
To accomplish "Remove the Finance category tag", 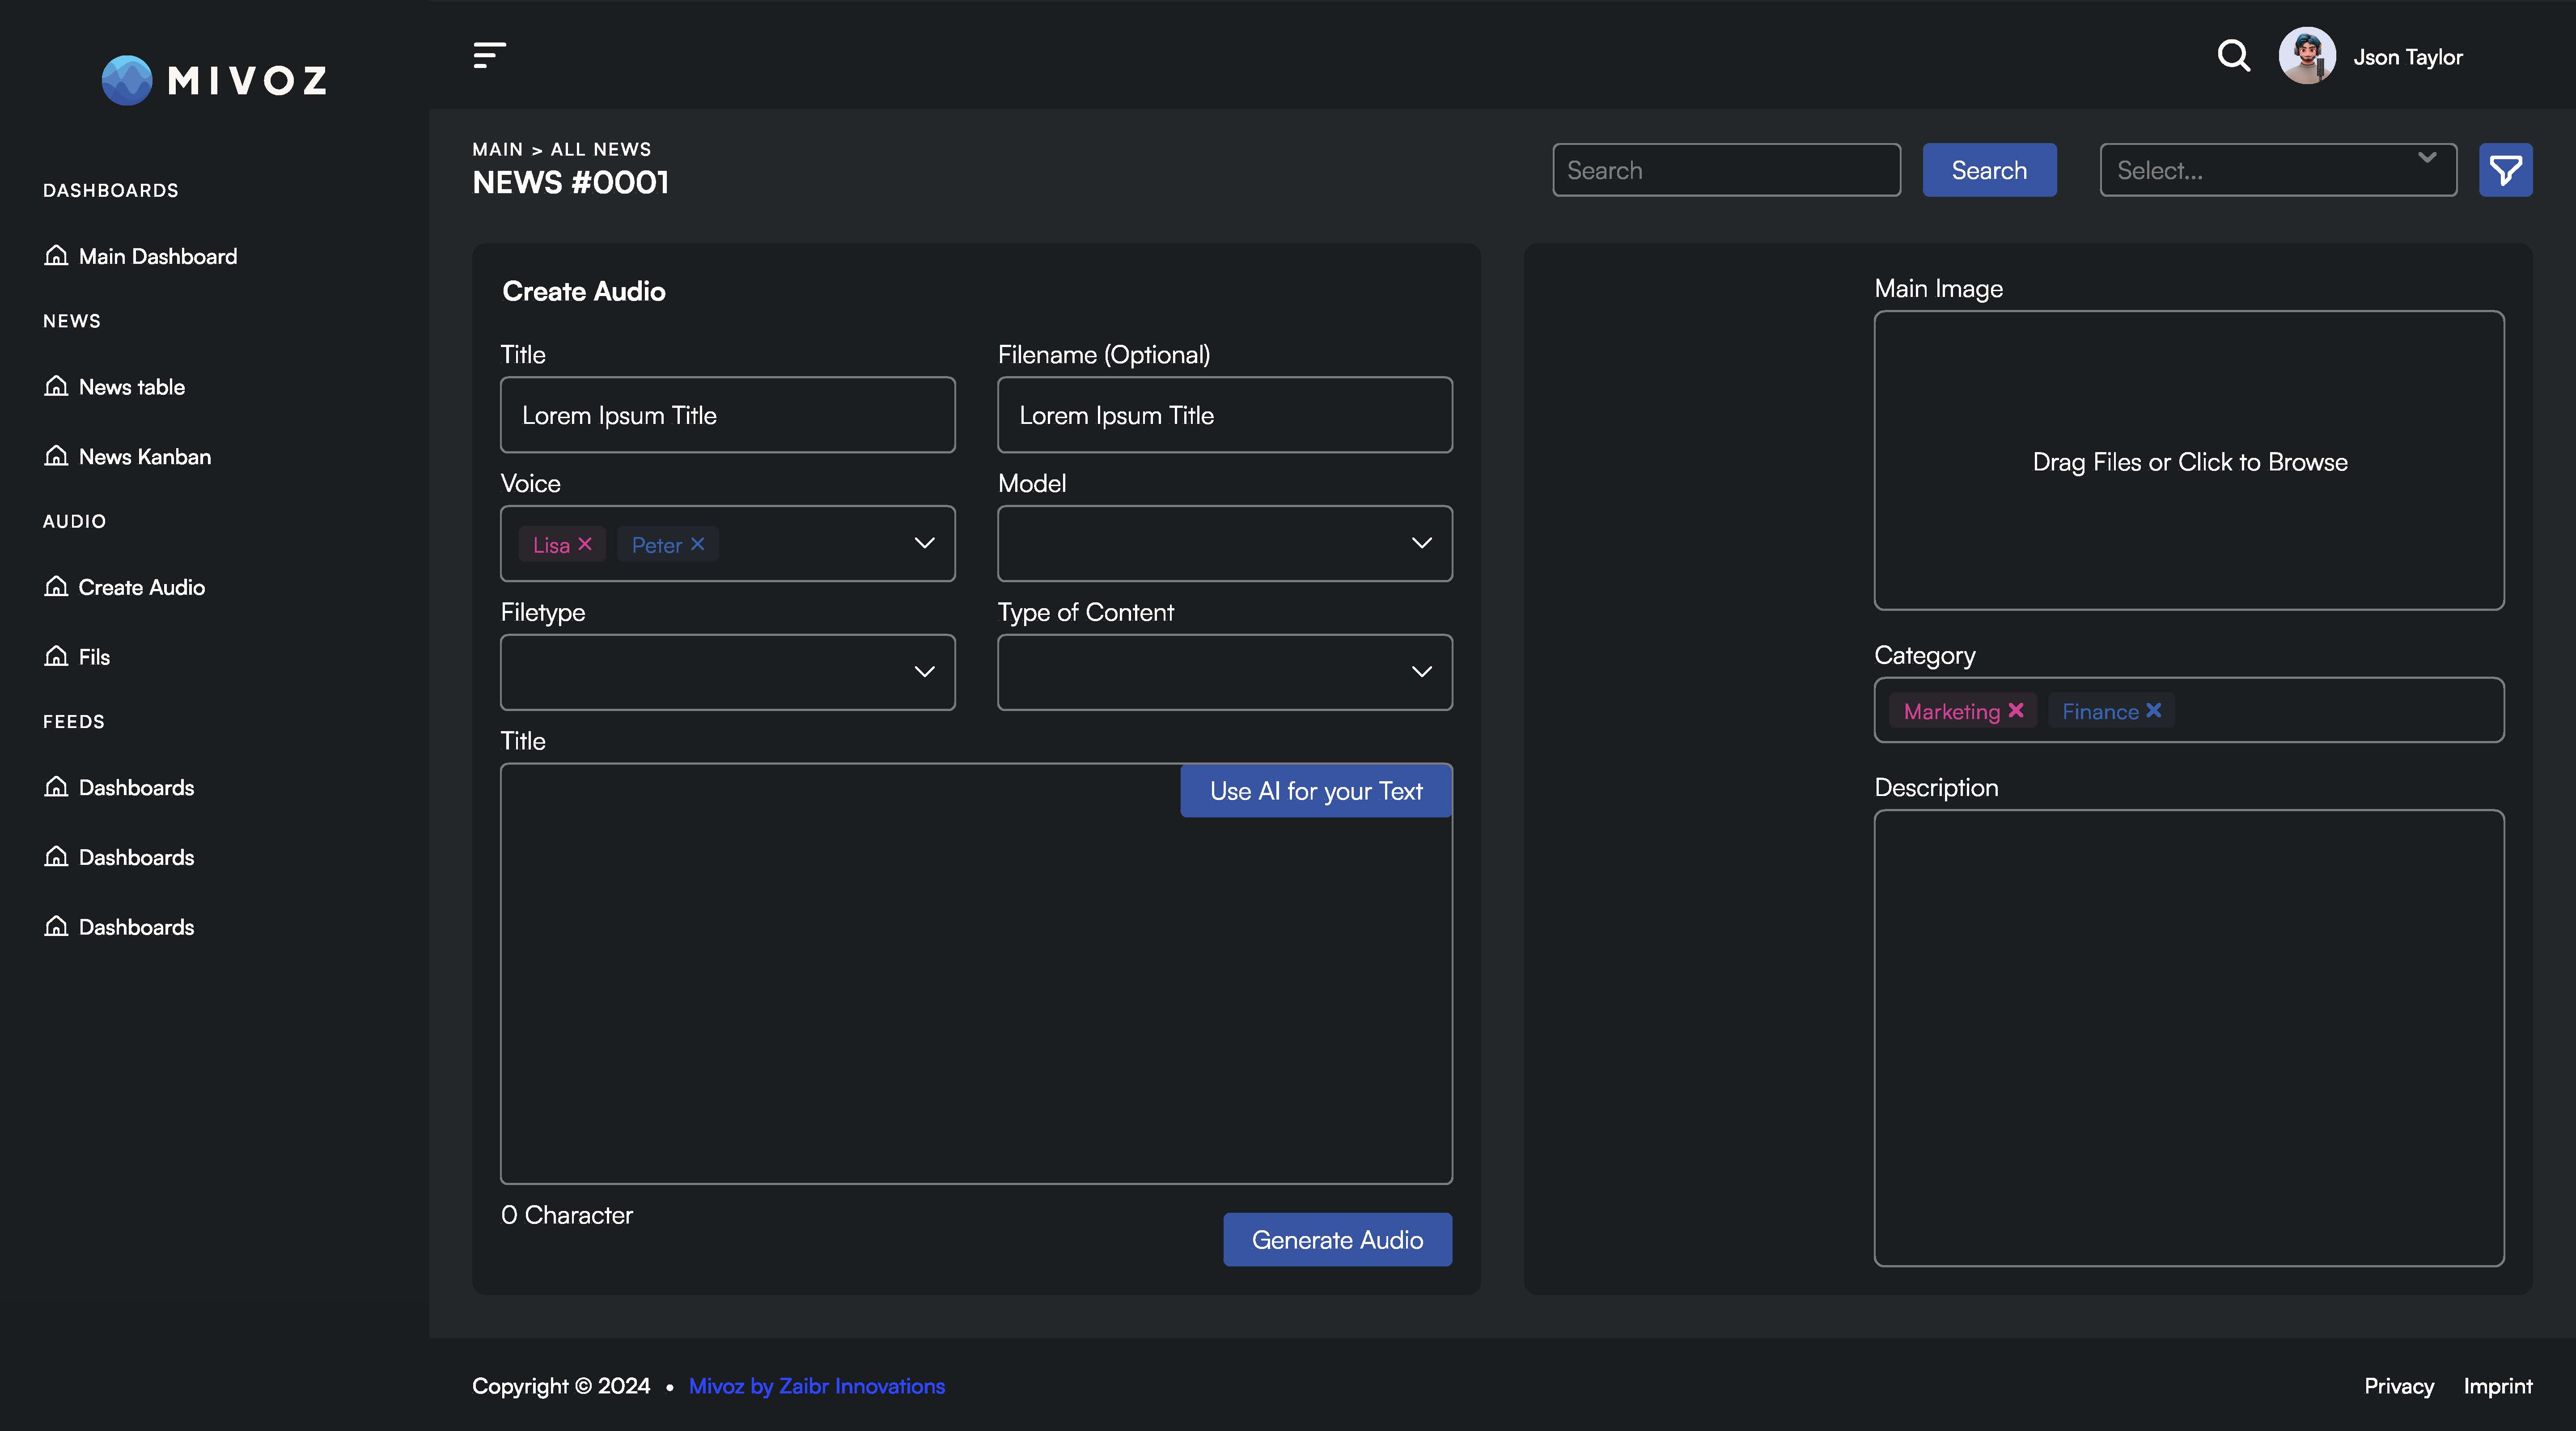I will (2153, 710).
